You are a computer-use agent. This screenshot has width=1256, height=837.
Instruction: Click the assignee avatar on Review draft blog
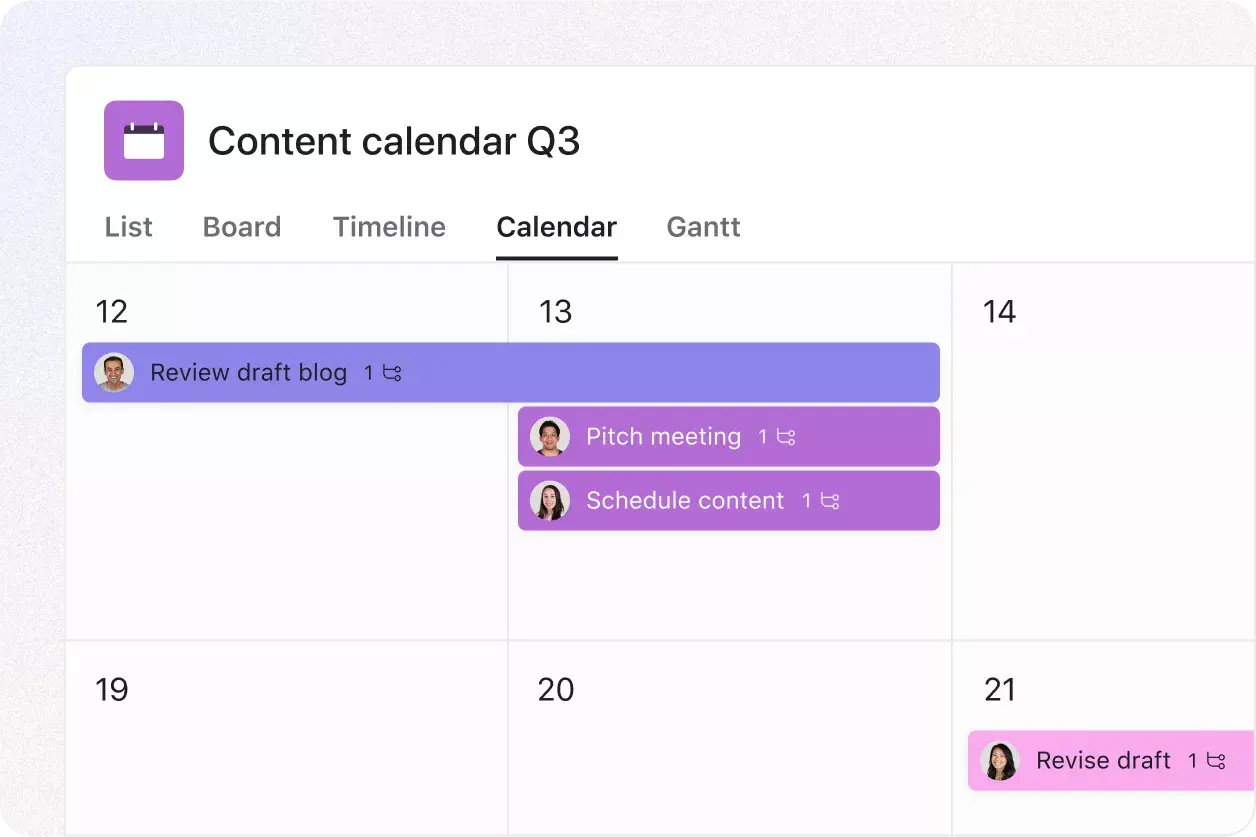[113, 372]
